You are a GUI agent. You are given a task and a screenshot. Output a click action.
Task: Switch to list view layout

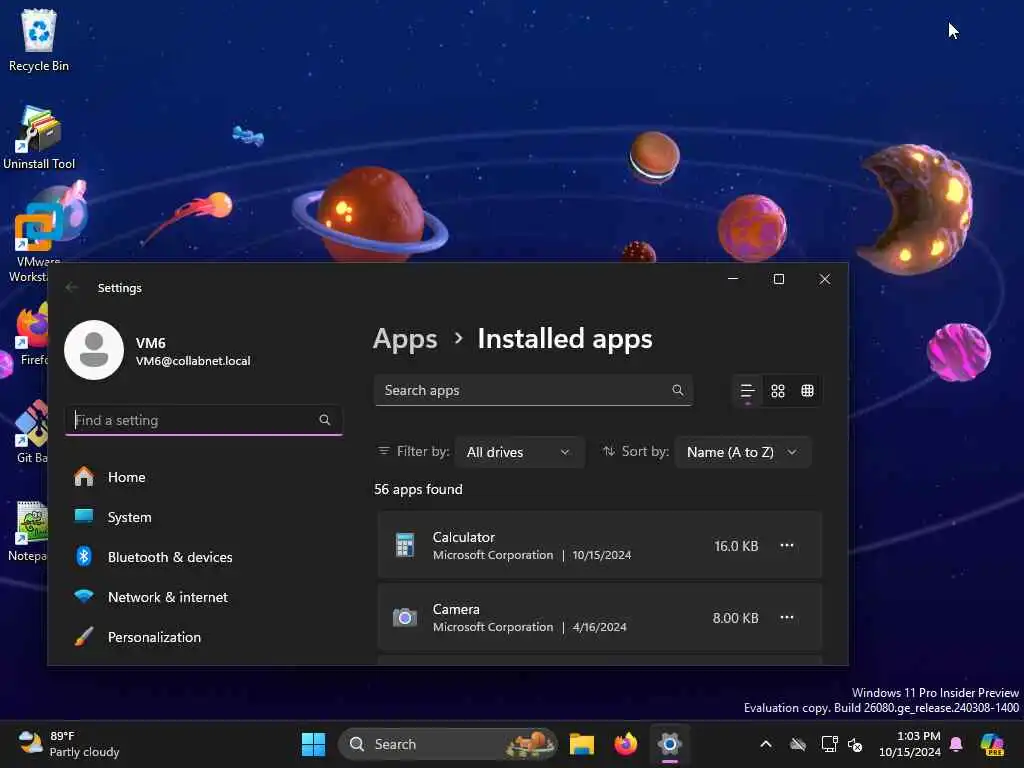[747, 391]
